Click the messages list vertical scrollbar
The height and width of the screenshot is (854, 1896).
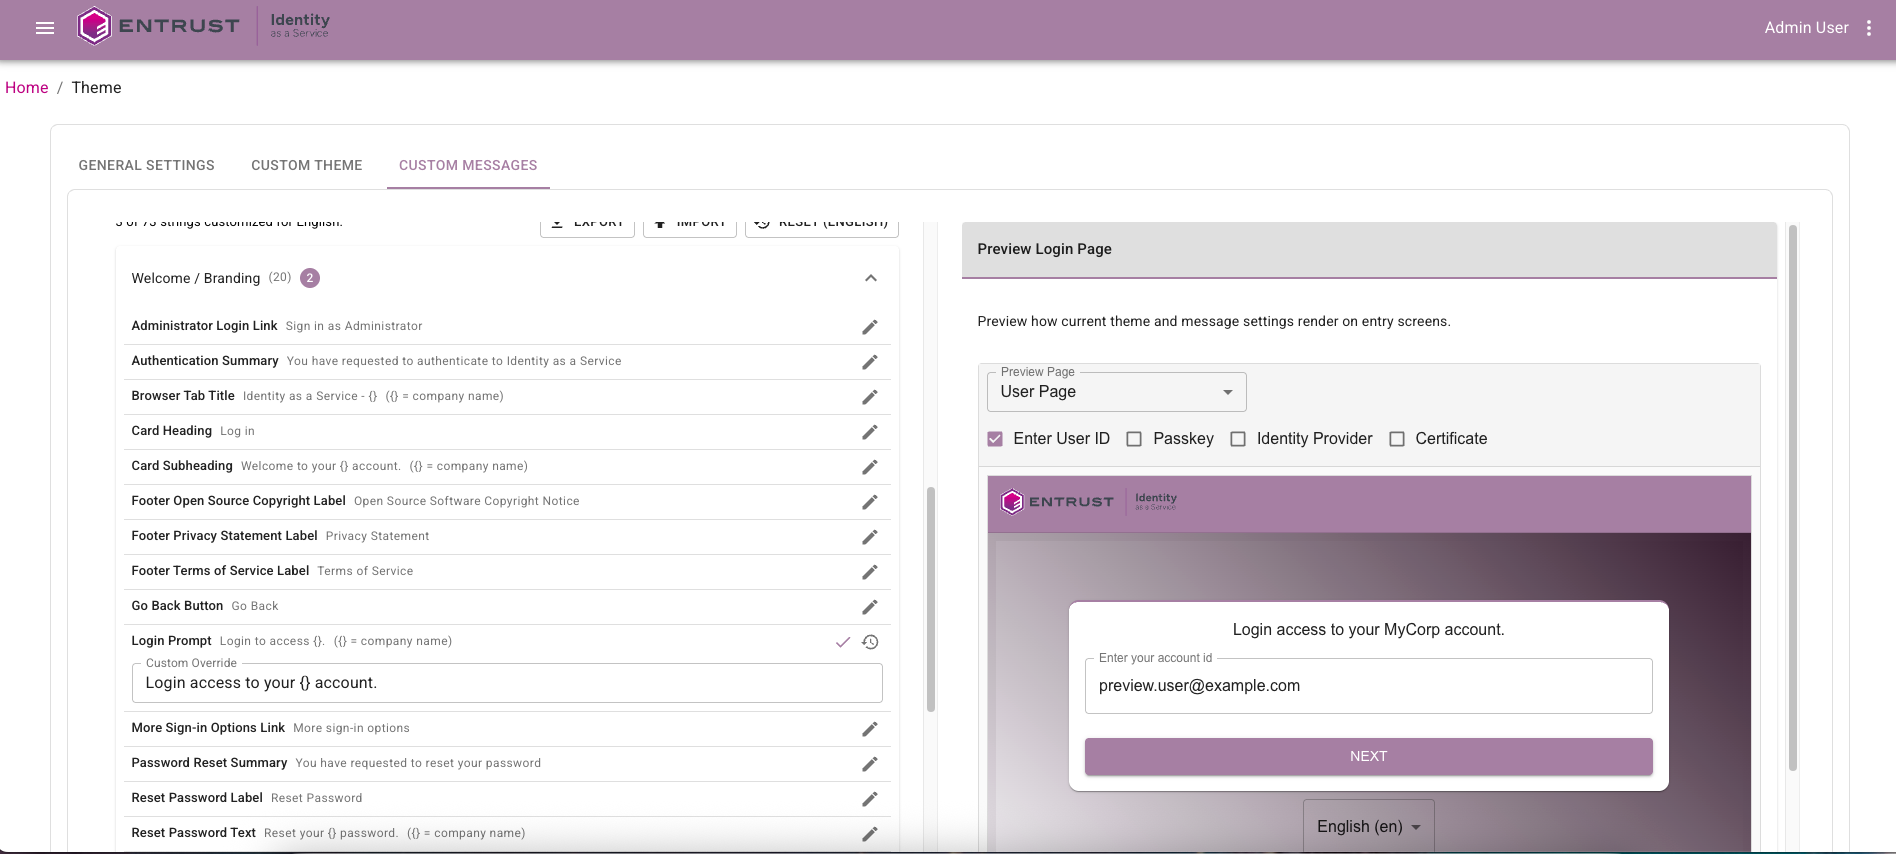coord(931,599)
